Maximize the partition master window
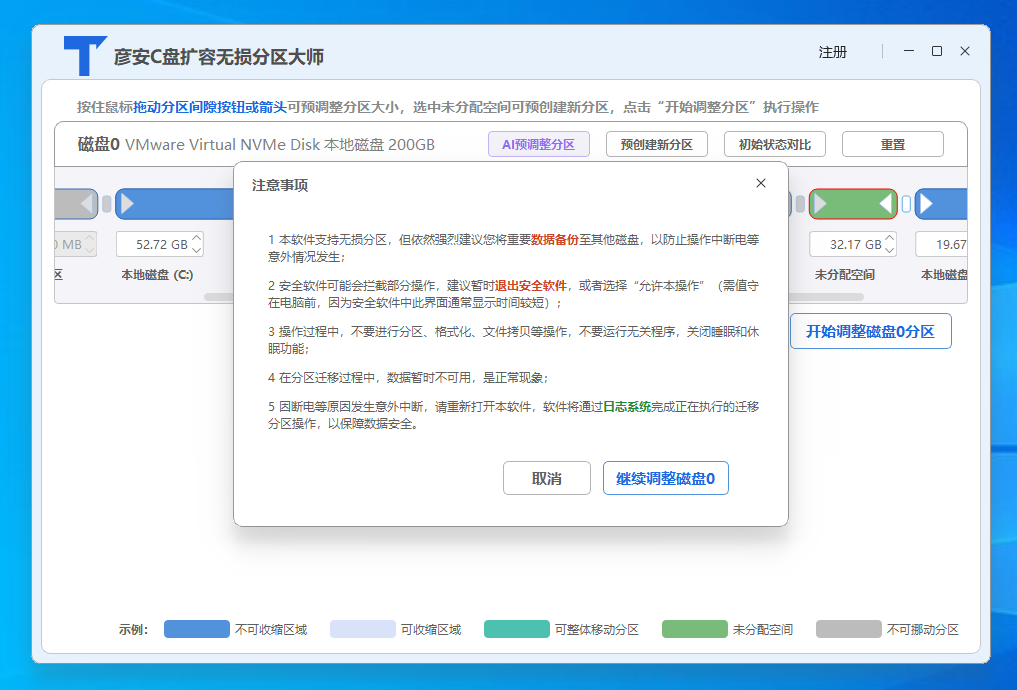 [x=937, y=51]
